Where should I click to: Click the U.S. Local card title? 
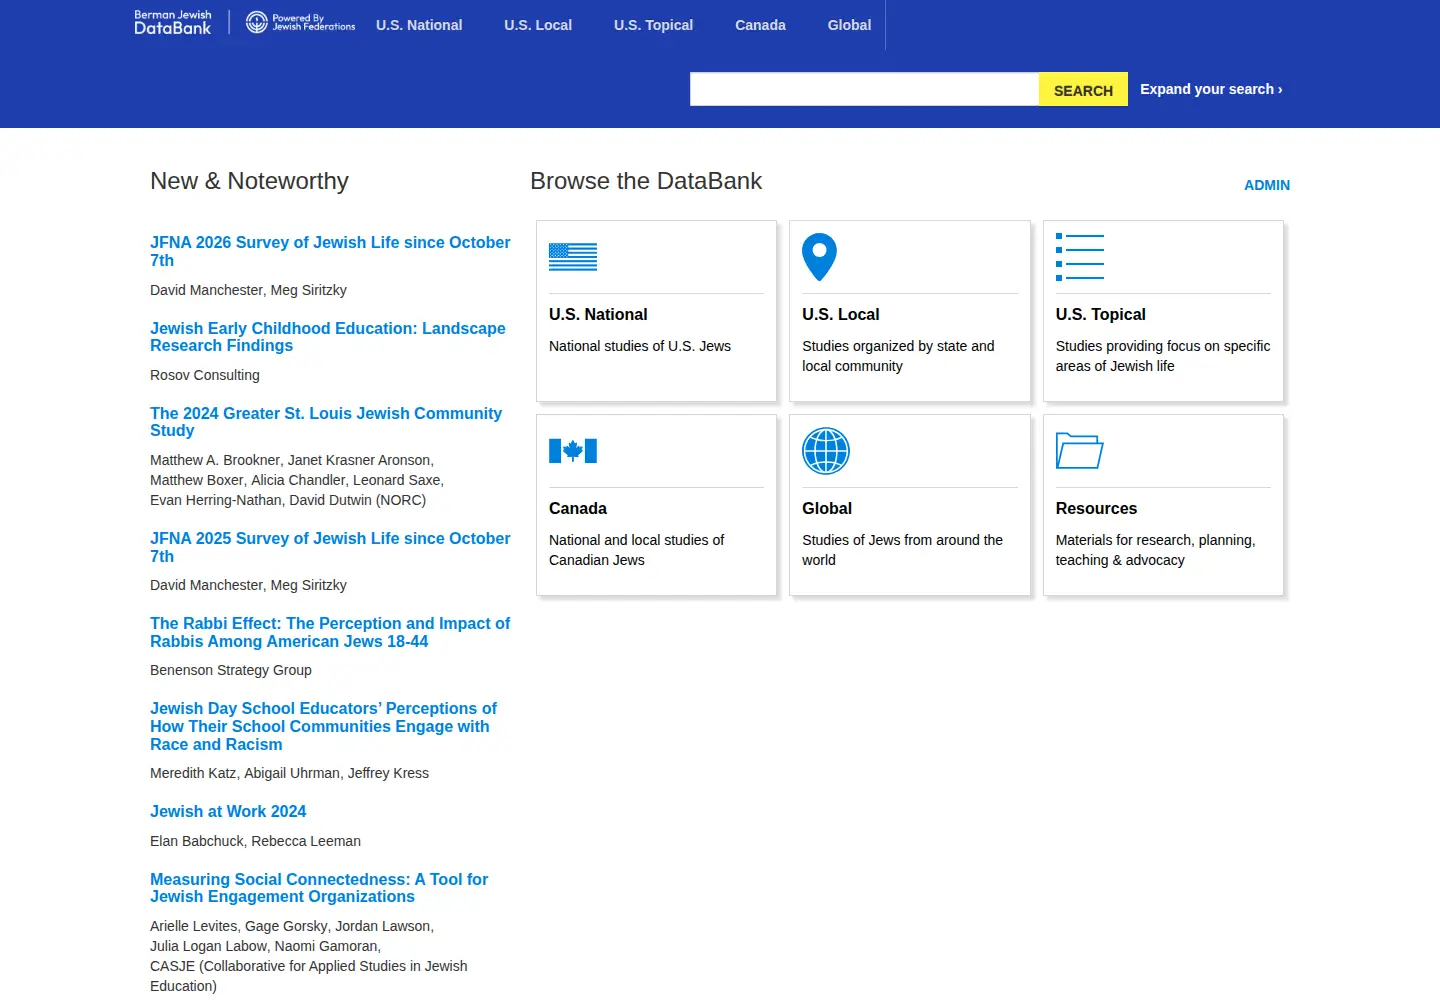click(x=840, y=314)
